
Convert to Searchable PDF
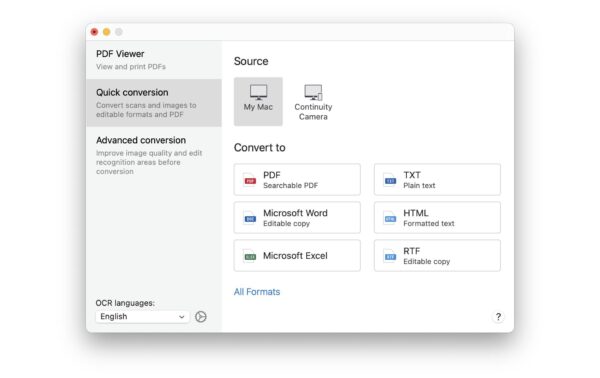click(x=297, y=179)
